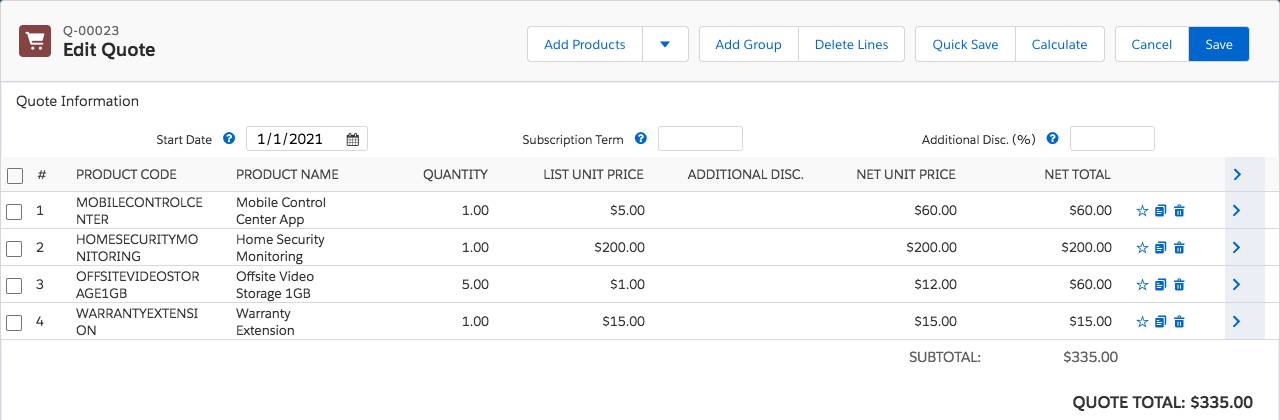Click the shopping cart quote icon
The height and width of the screenshot is (420, 1280).
tap(35, 41)
